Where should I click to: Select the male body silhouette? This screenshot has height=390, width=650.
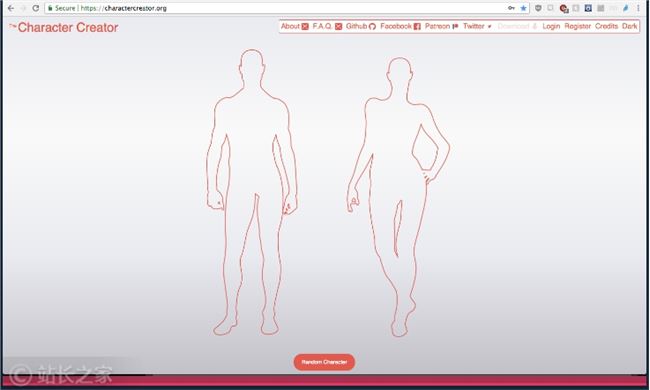coord(252,192)
